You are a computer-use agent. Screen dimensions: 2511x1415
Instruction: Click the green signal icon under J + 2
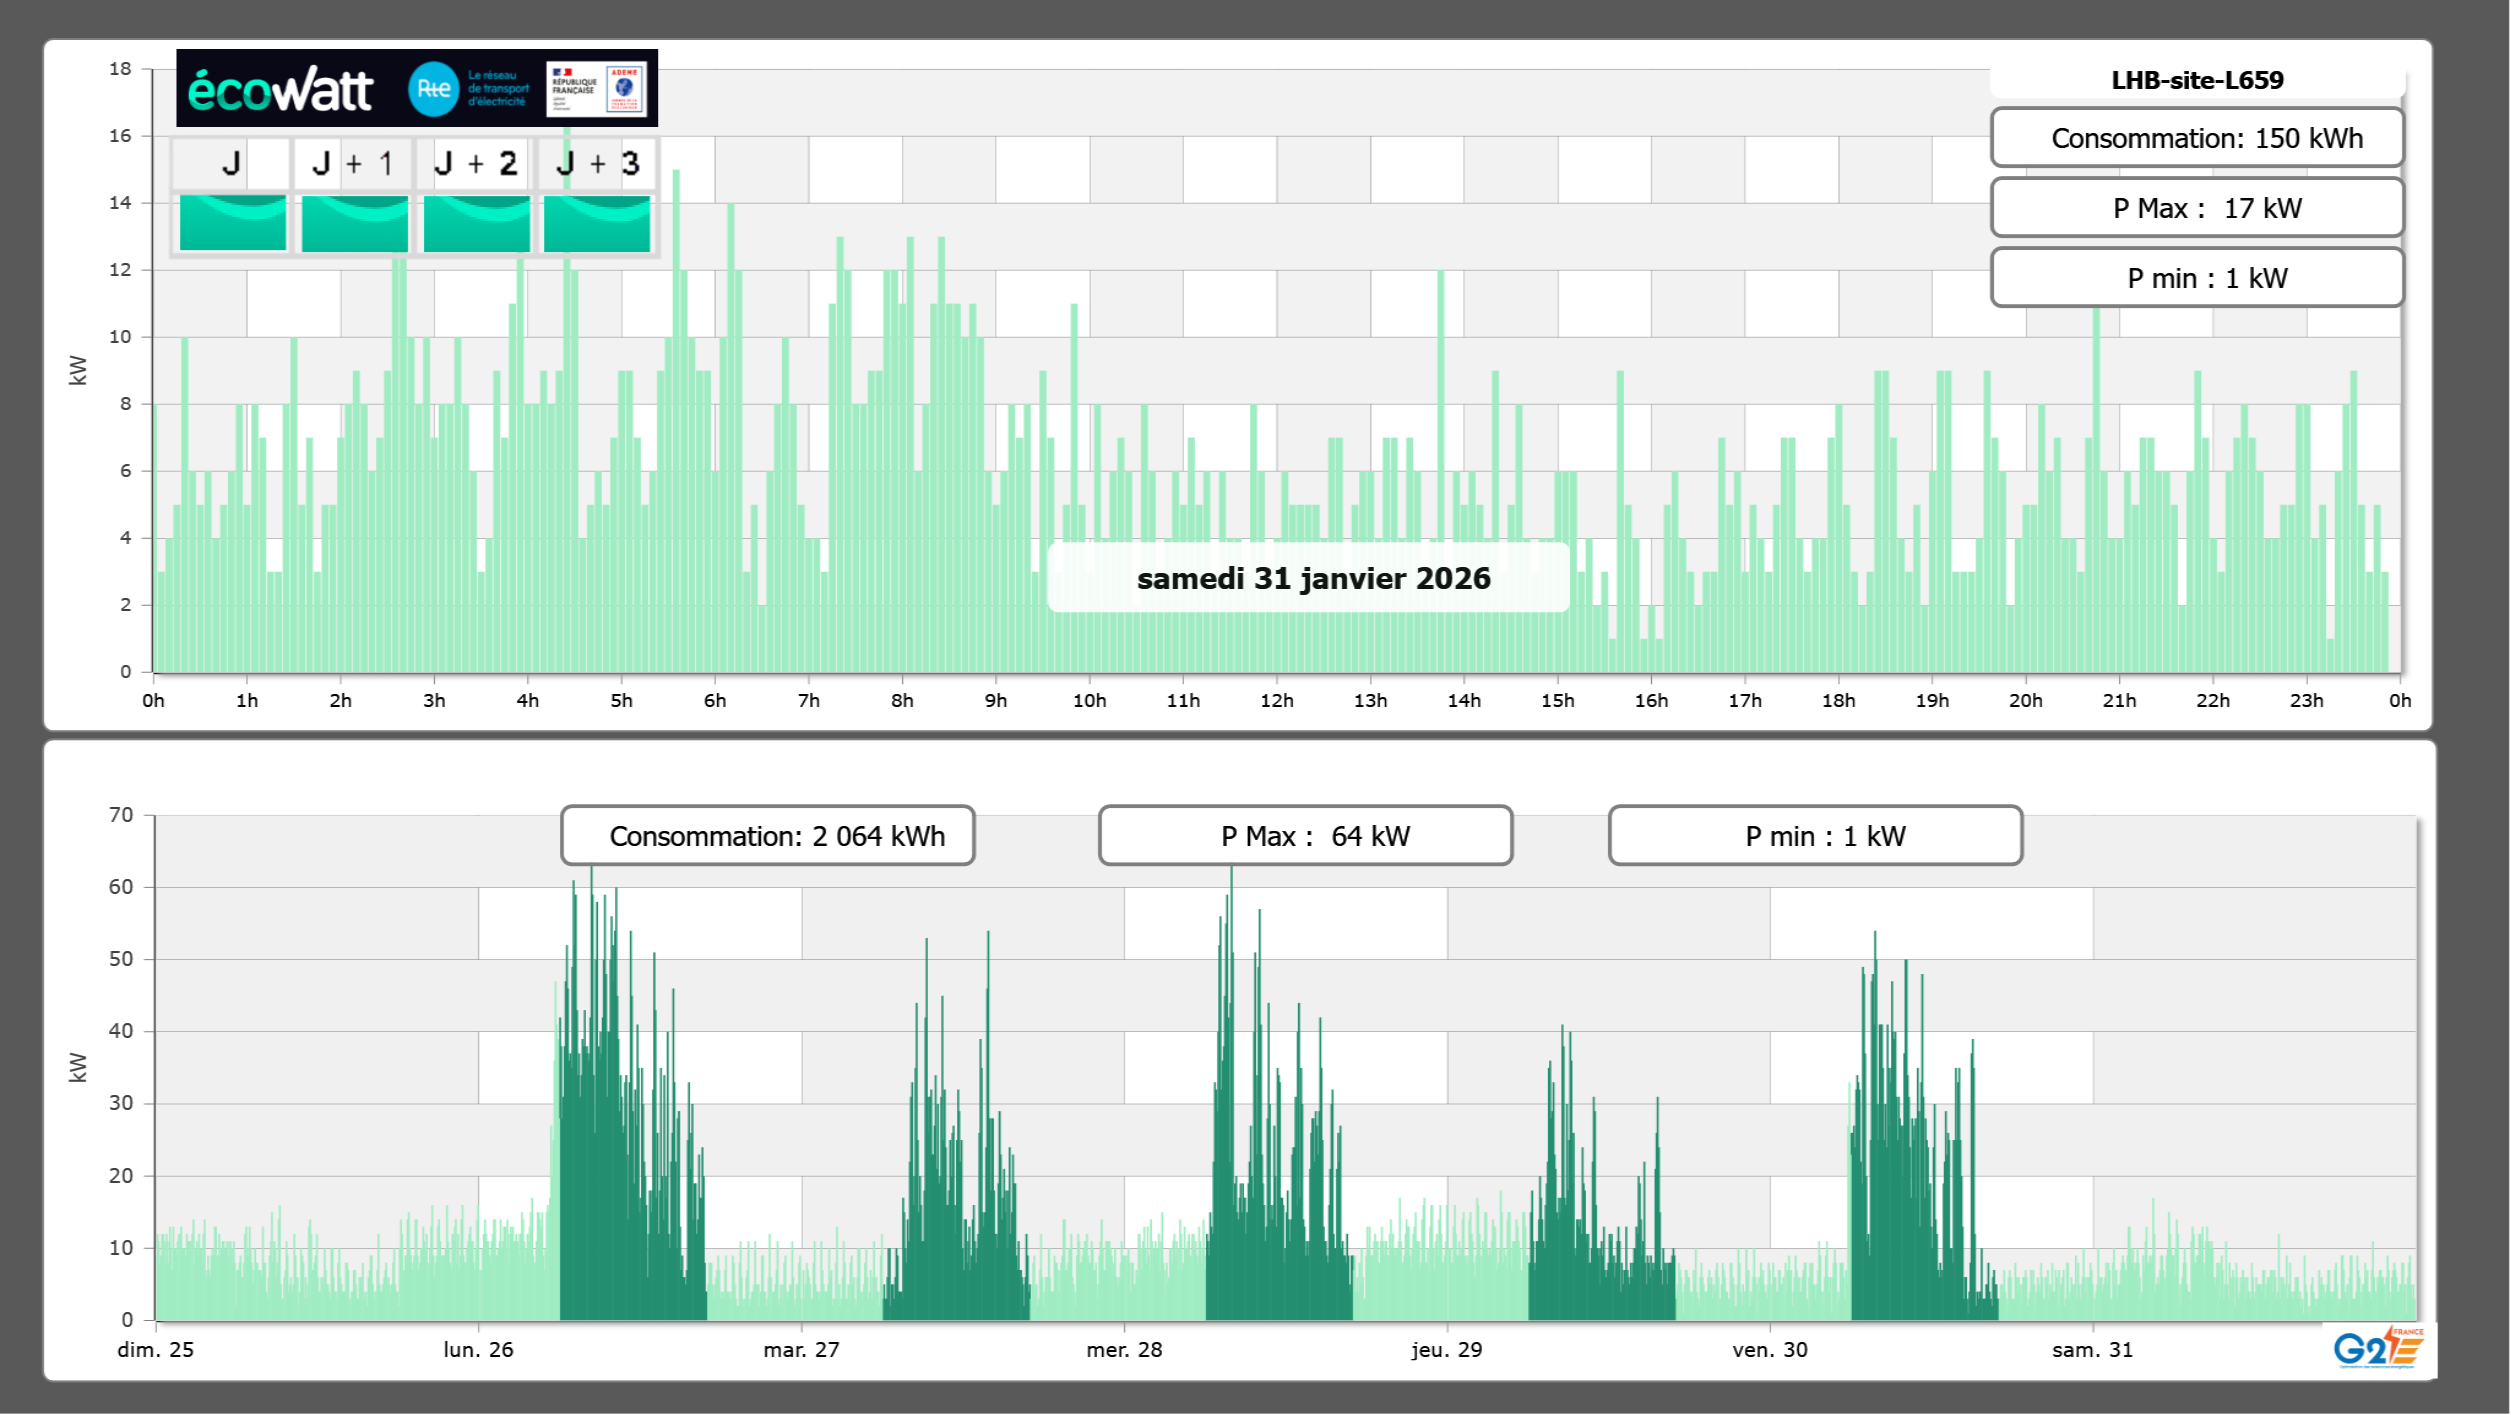[476, 223]
